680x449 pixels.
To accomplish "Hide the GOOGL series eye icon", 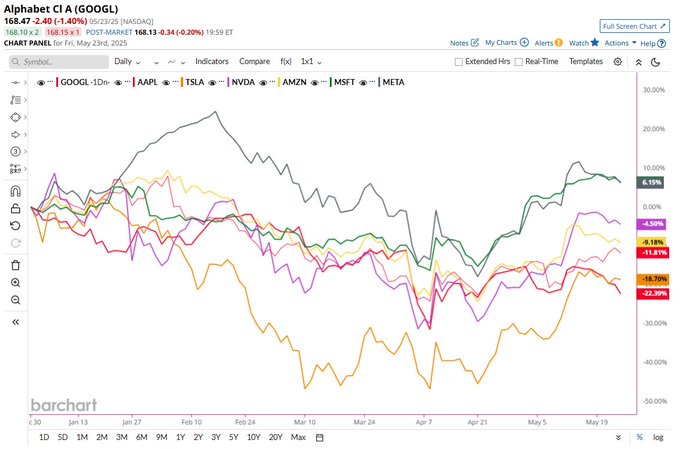I will [x=41, y=82].
